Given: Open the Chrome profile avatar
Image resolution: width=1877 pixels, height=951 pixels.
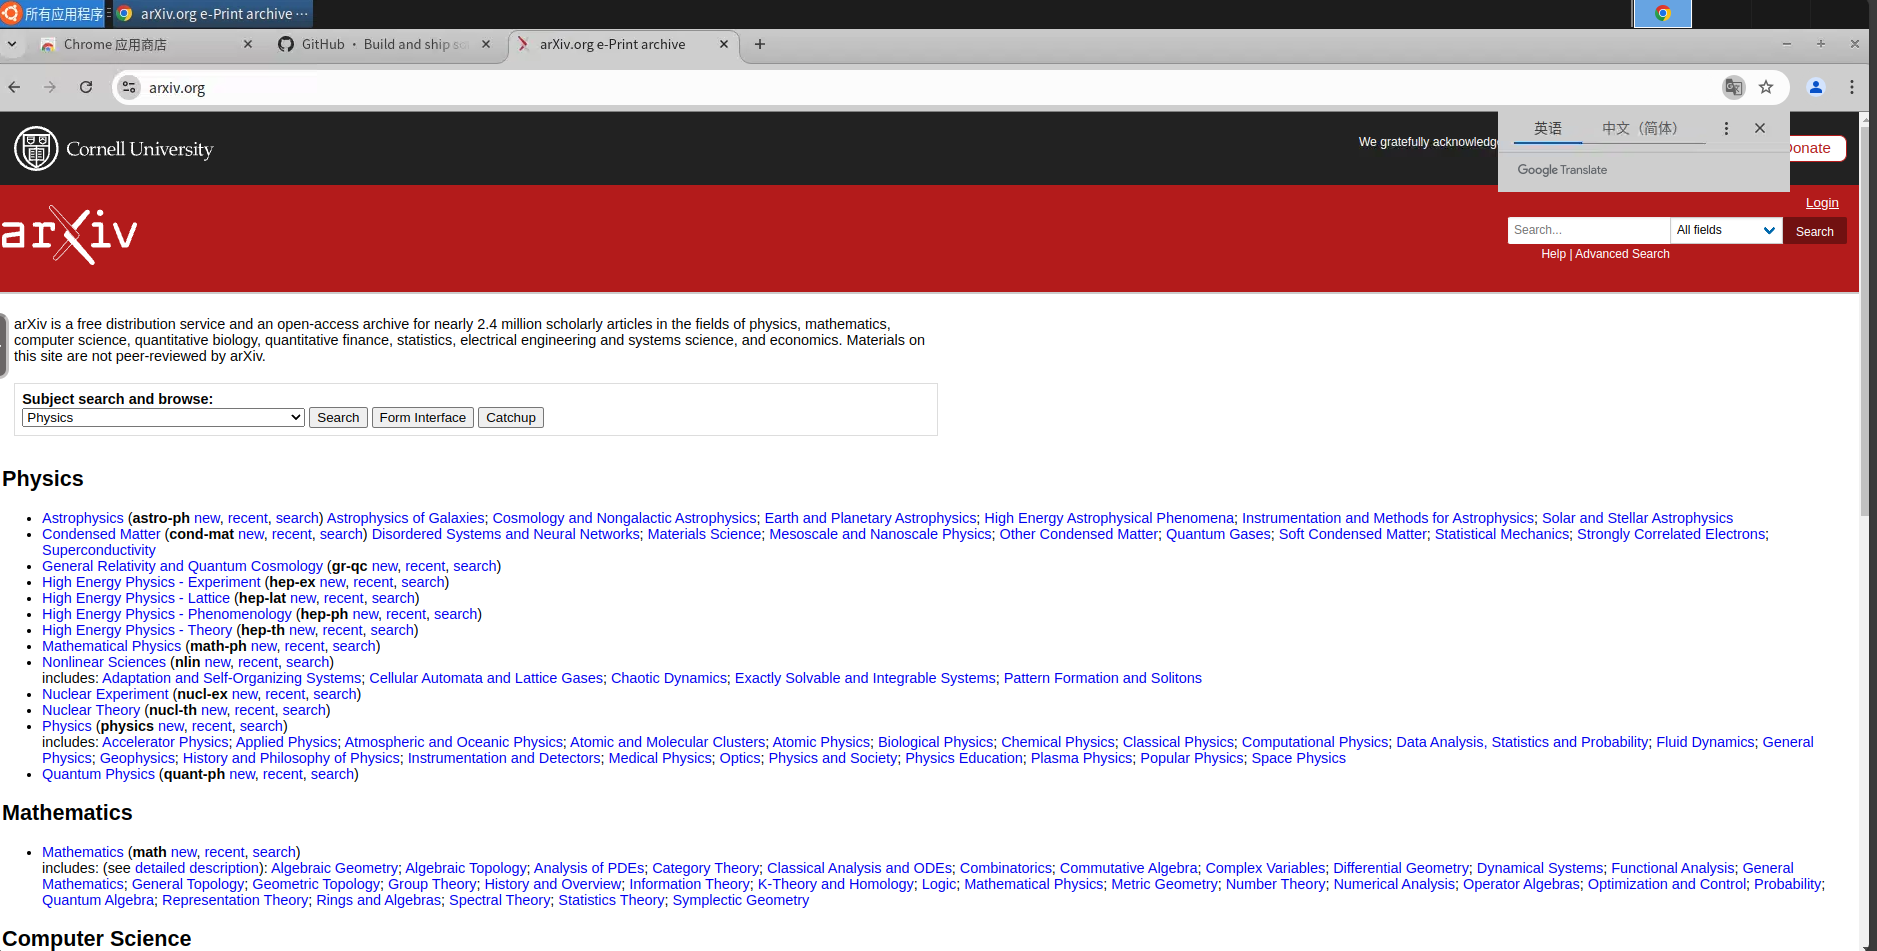Looking at the screenshot, I should [x=1816, y=87].
